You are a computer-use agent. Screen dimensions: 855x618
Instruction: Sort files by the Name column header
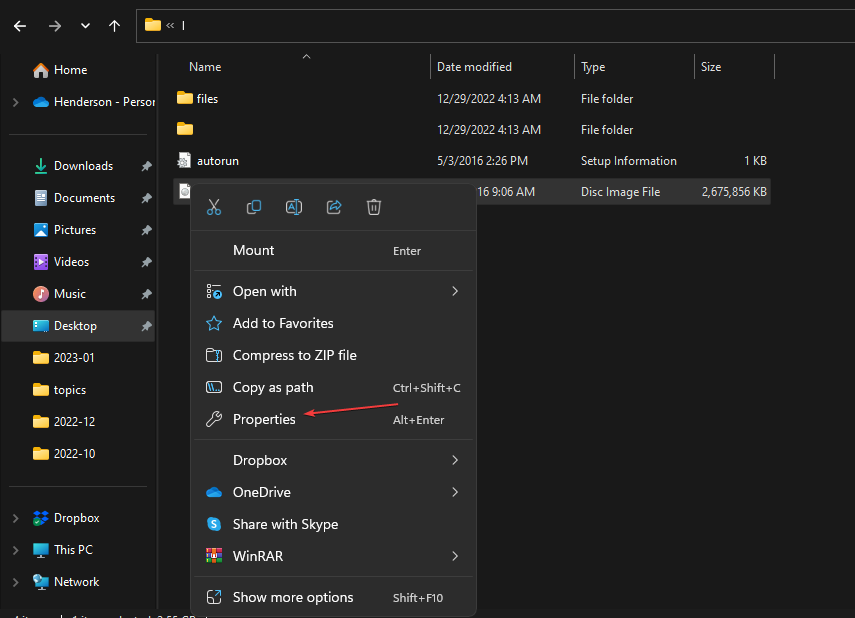(x=205, y=66)
